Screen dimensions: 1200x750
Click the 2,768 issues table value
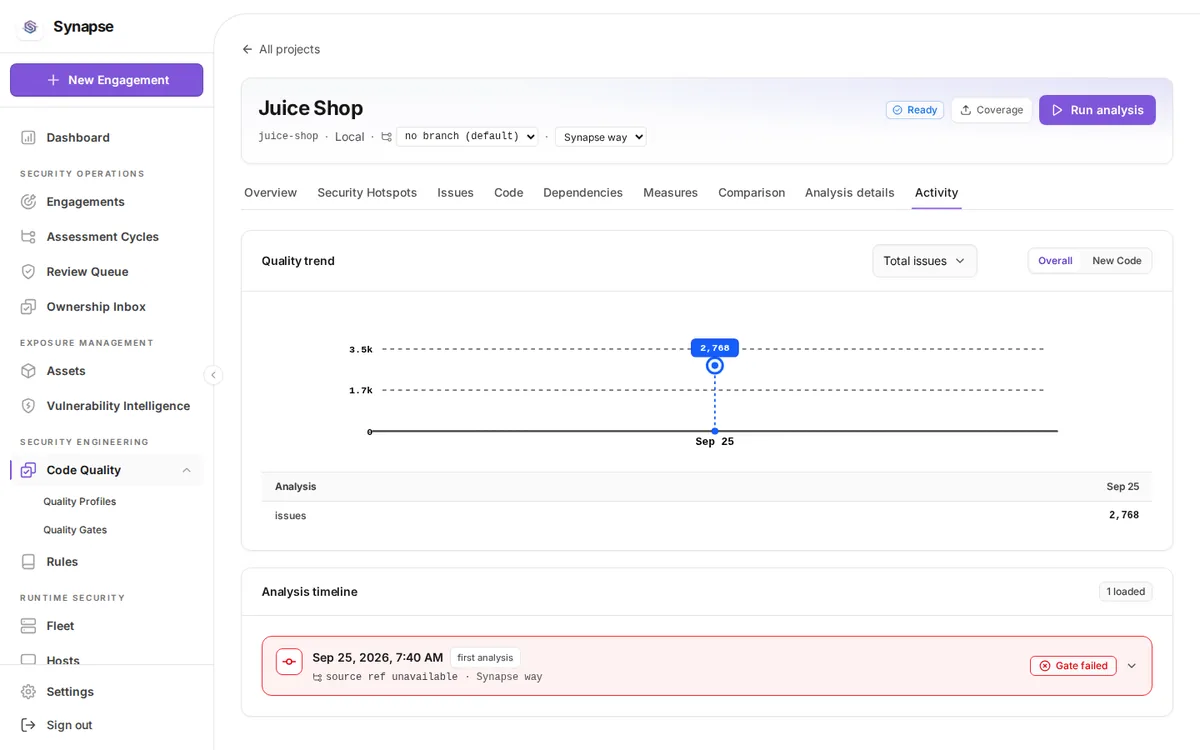click(x=1123, y=516)
